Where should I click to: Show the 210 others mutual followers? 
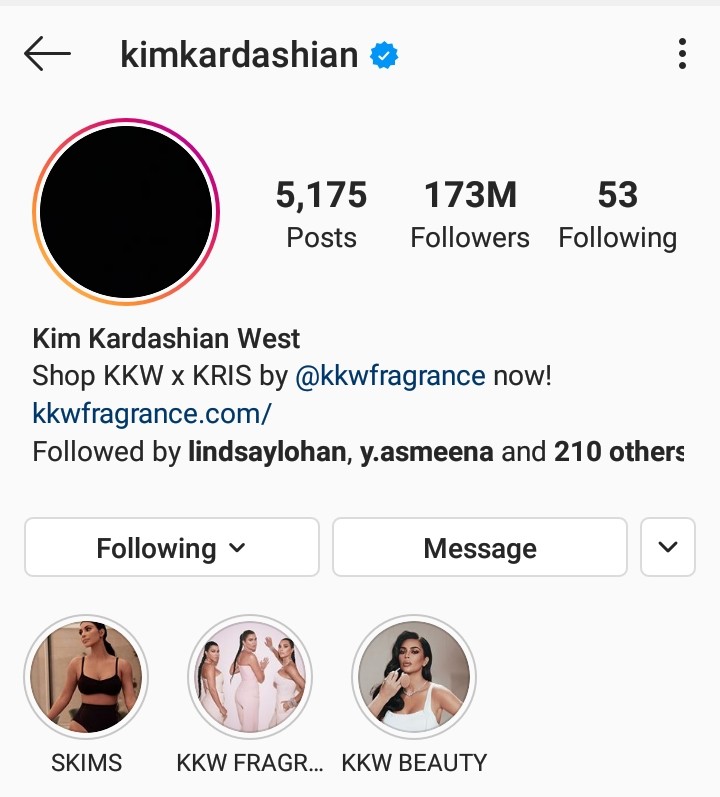(619, 452)
